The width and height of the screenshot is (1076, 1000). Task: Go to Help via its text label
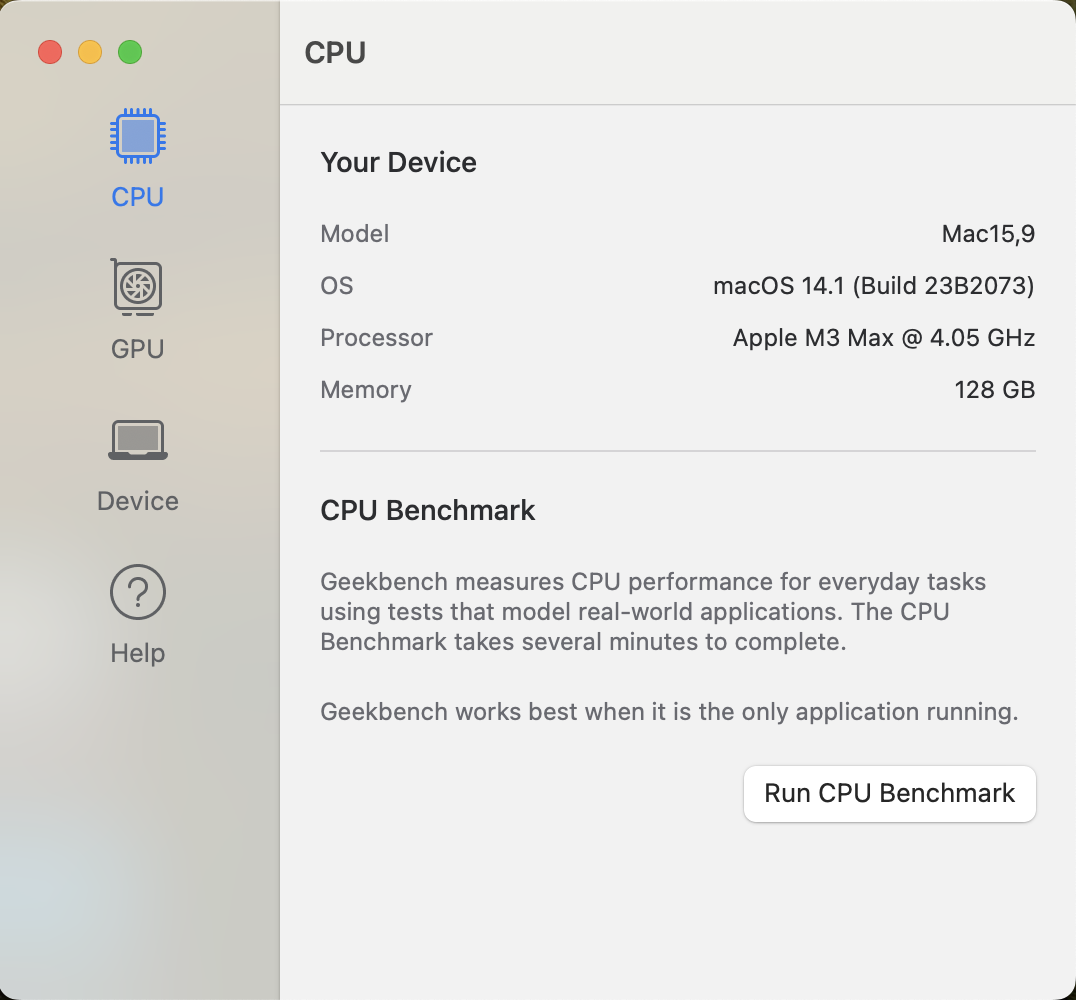tap(138, 653)
